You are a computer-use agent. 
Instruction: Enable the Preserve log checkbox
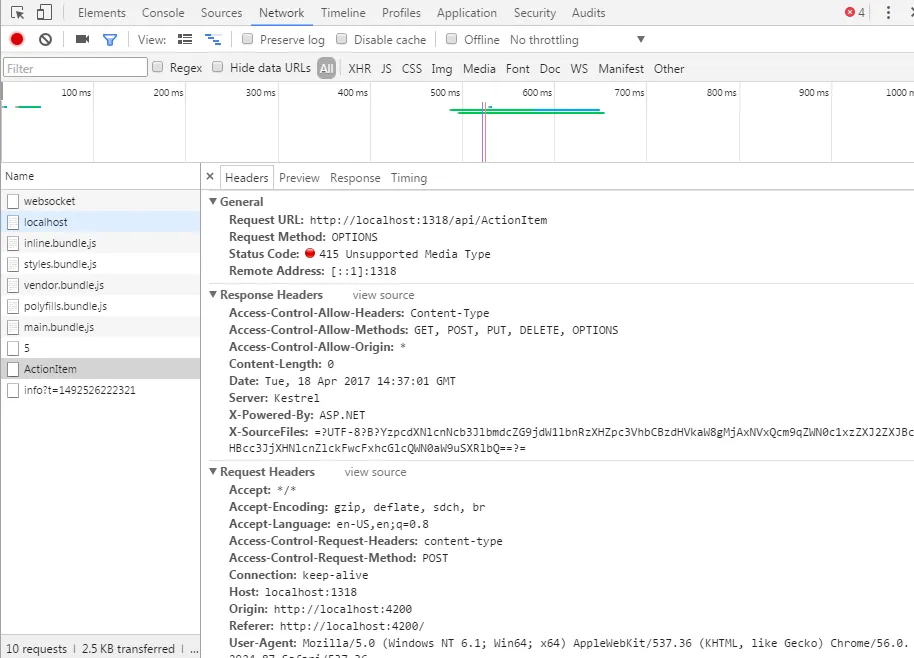point(247,38)
